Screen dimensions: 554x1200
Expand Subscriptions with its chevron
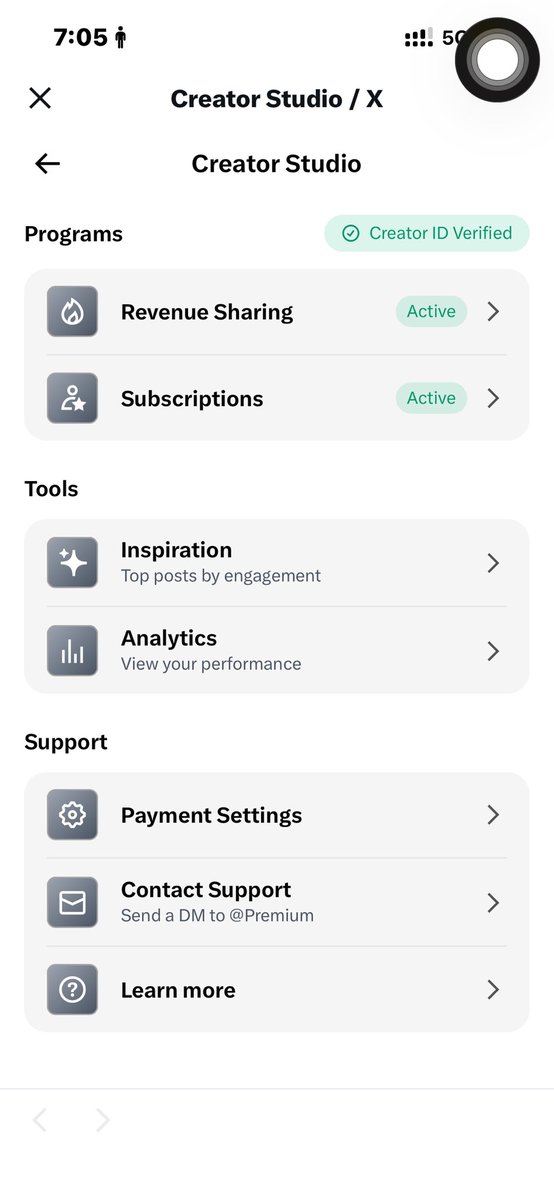tap(493, 398)
